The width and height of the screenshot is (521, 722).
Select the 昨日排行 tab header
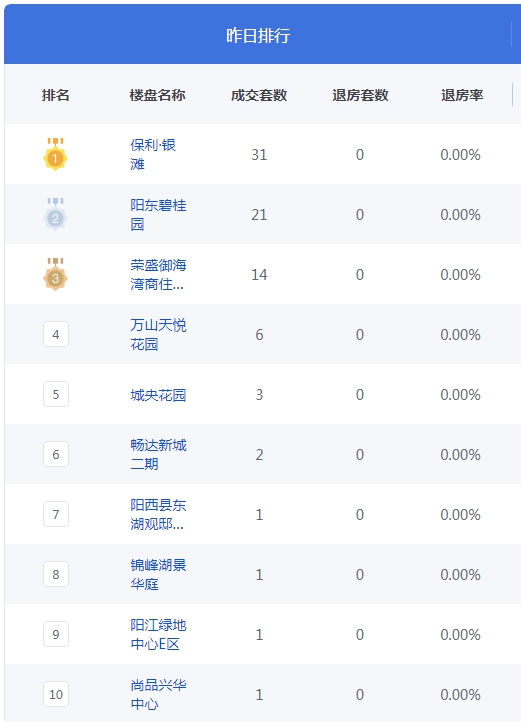pyautogui.click(x=258, y=35)
